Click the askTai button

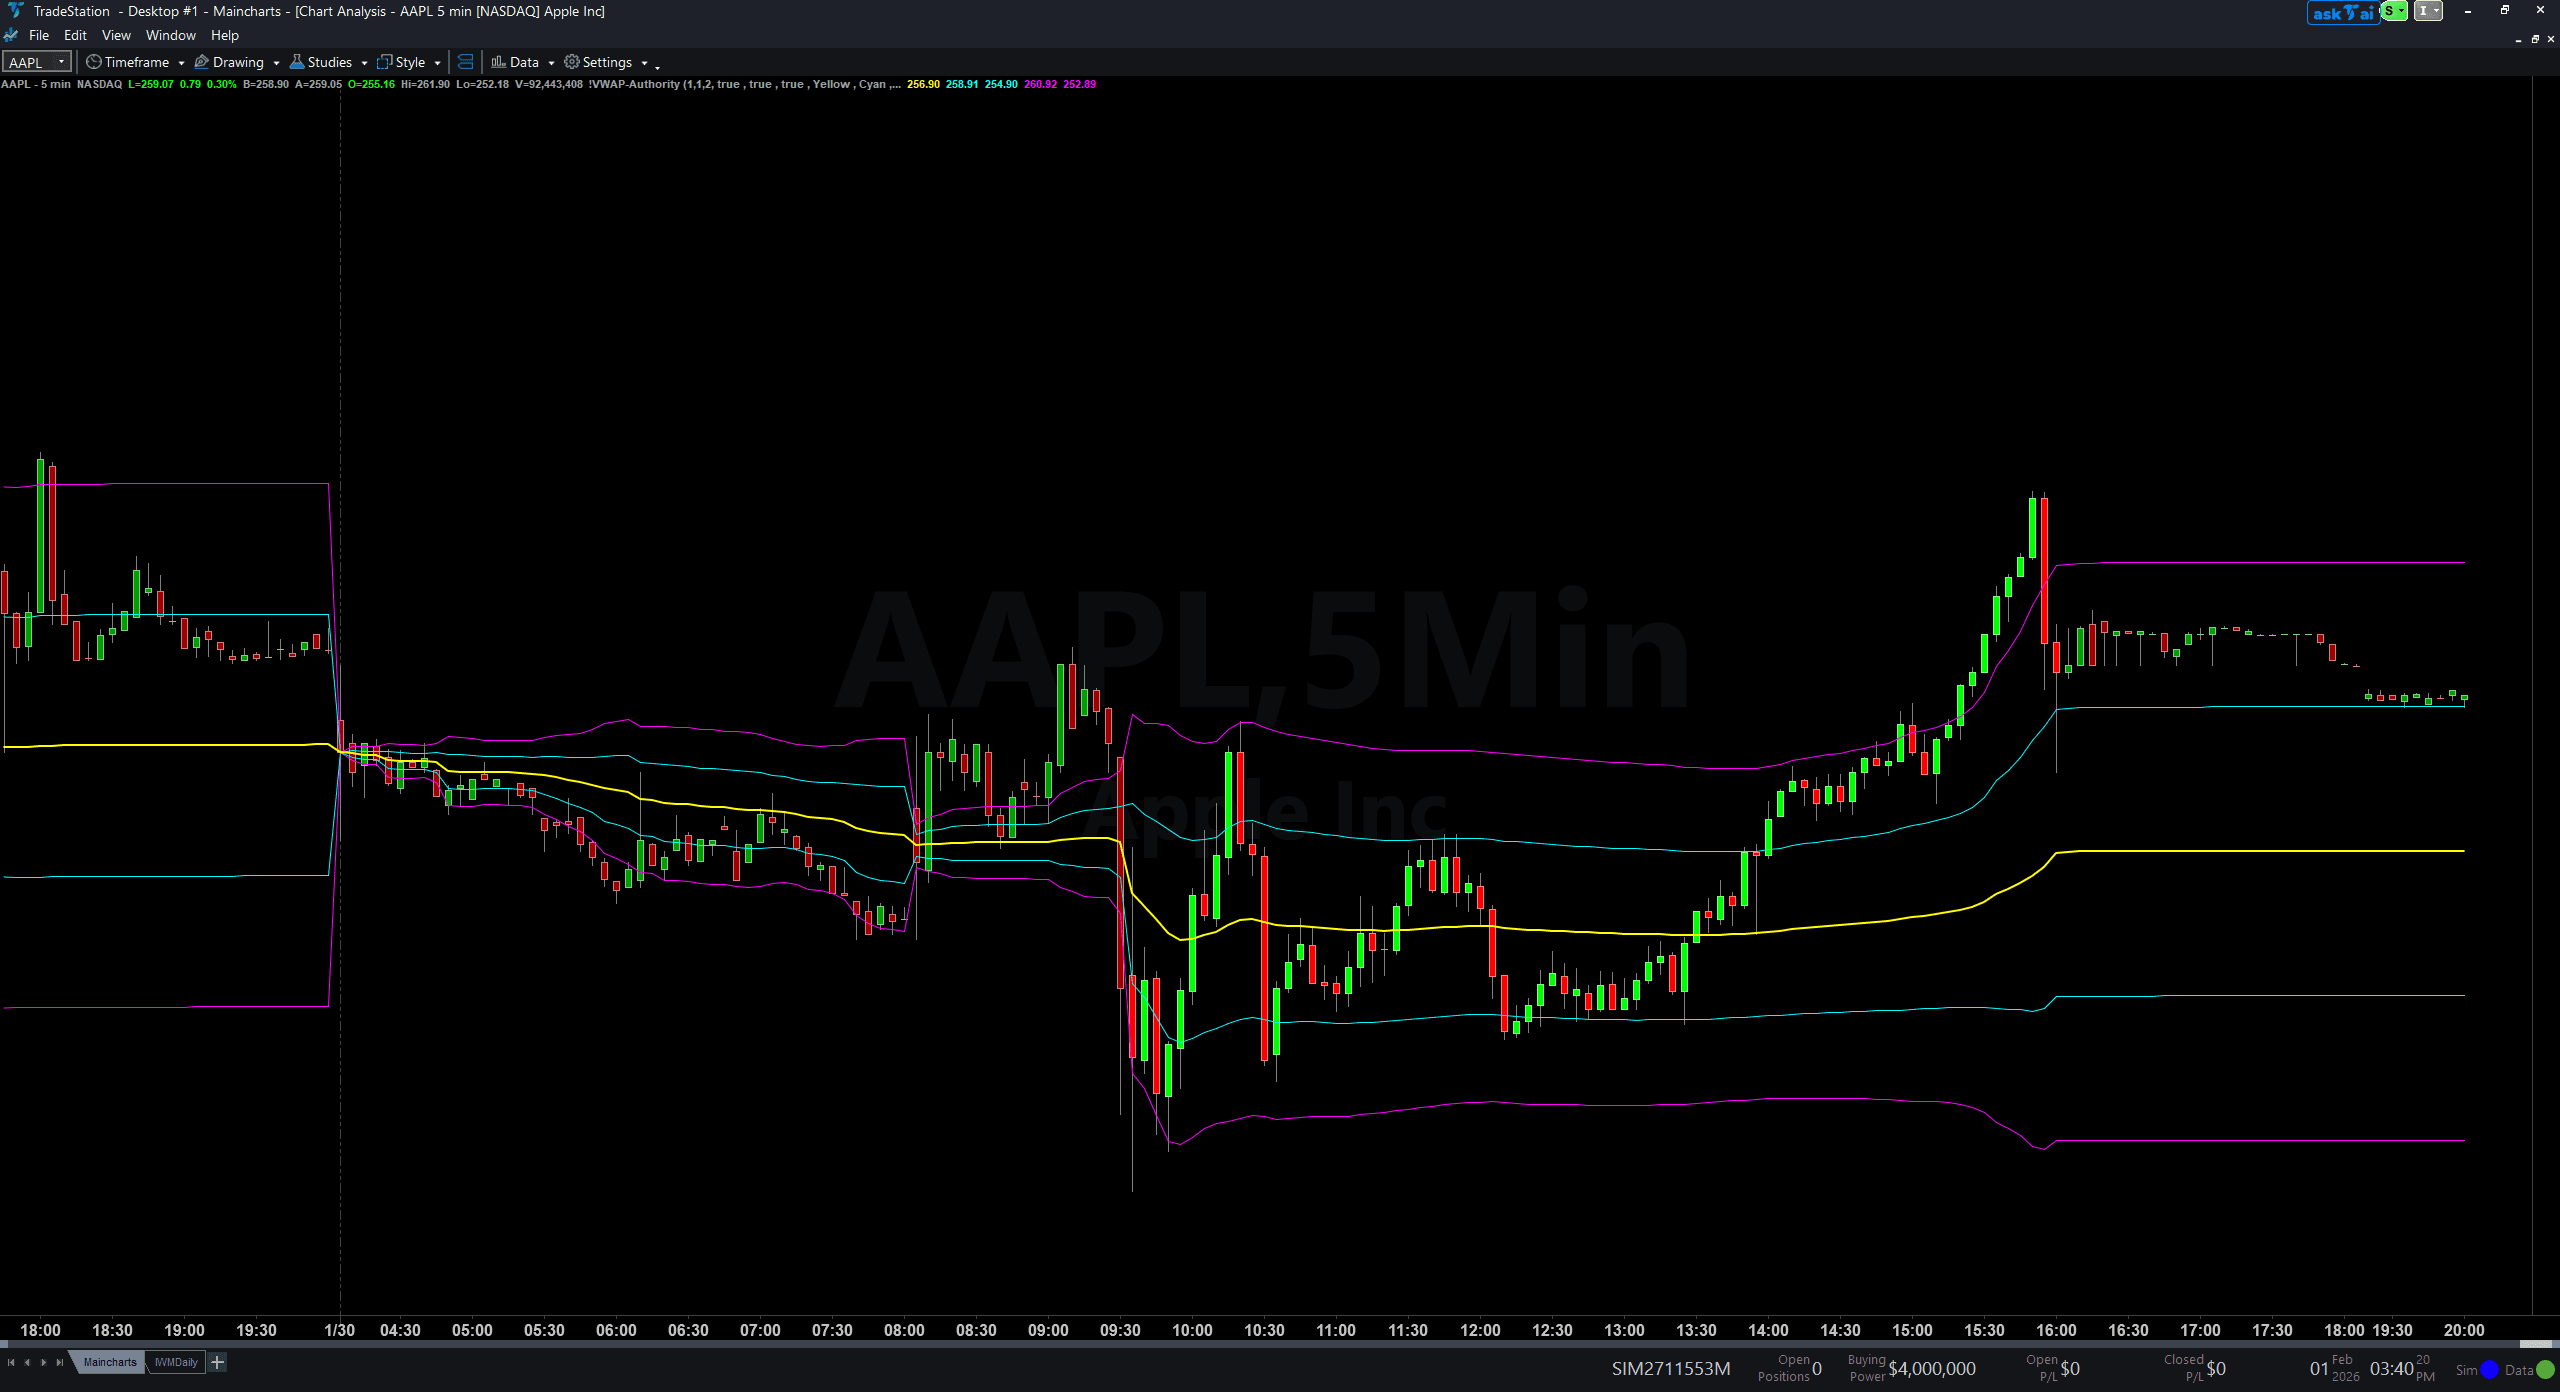click(2343, 11)
